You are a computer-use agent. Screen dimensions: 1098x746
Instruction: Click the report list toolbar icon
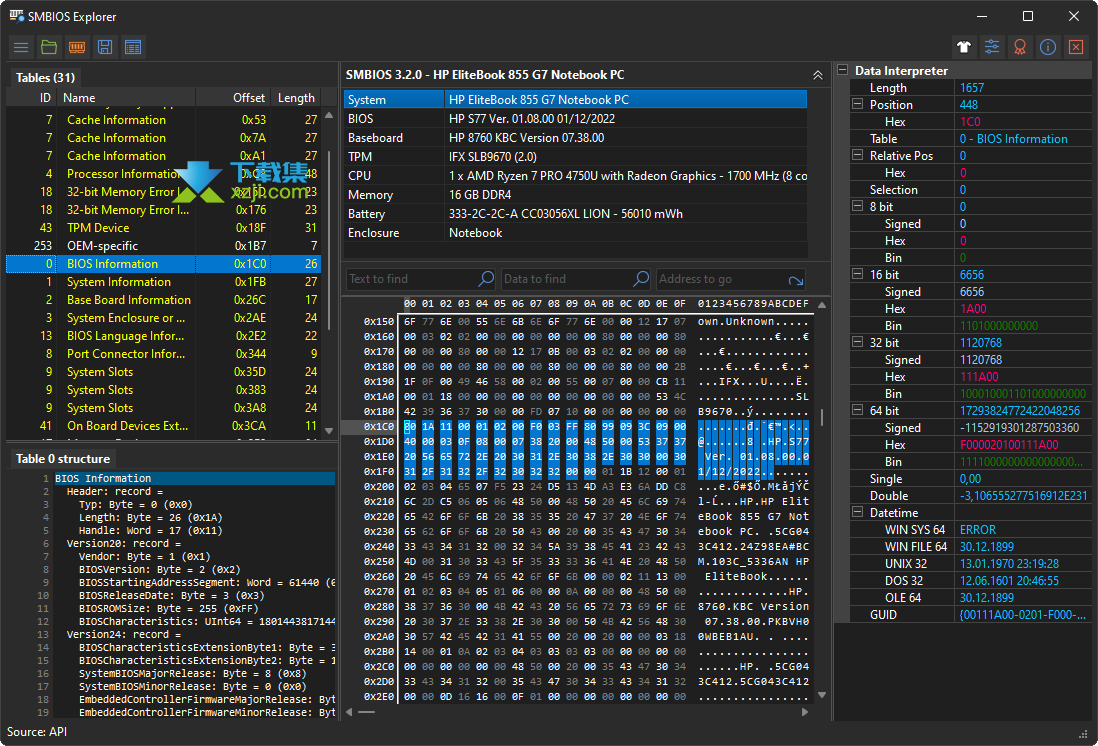(x=133, y=47)
